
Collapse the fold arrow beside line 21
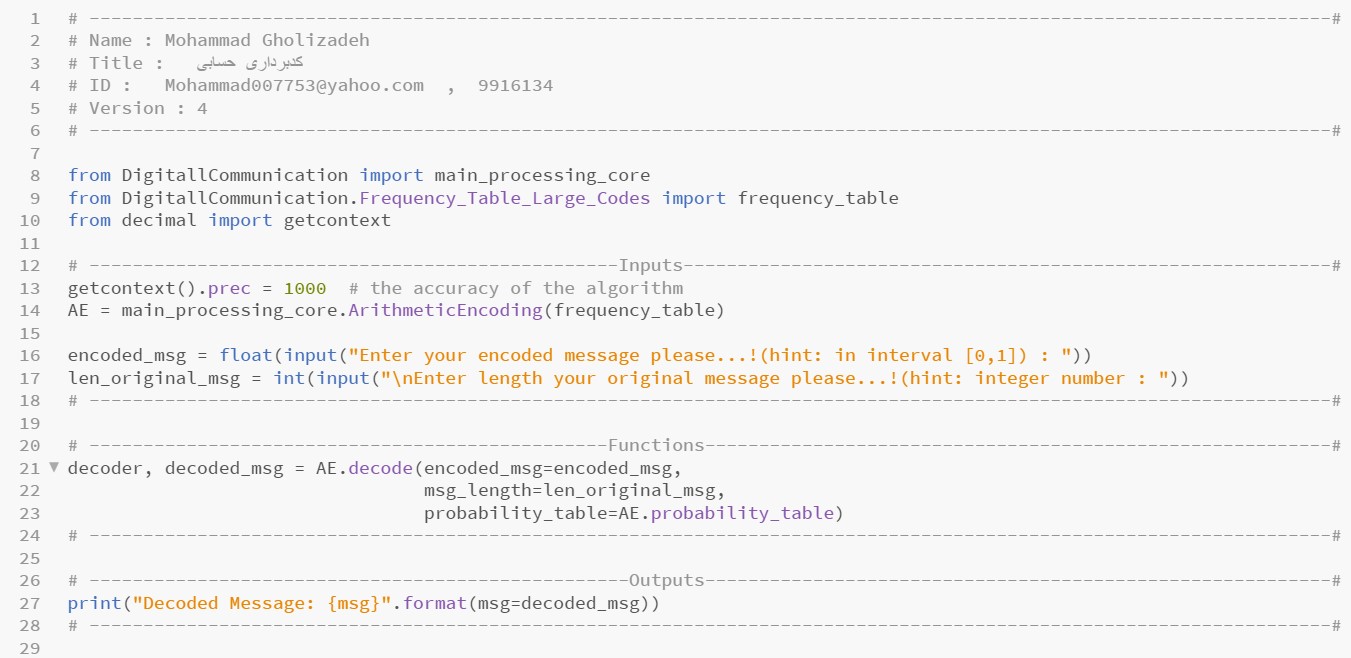[x=54, y=467]
